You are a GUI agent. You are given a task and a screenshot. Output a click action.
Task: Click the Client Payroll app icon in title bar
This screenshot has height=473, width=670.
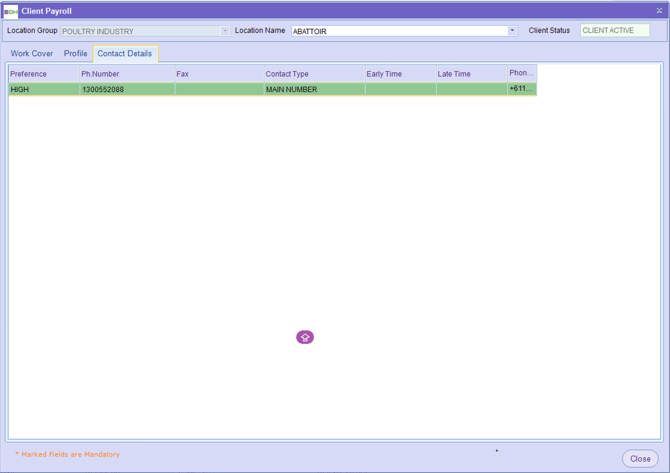(x=11, y=11)
